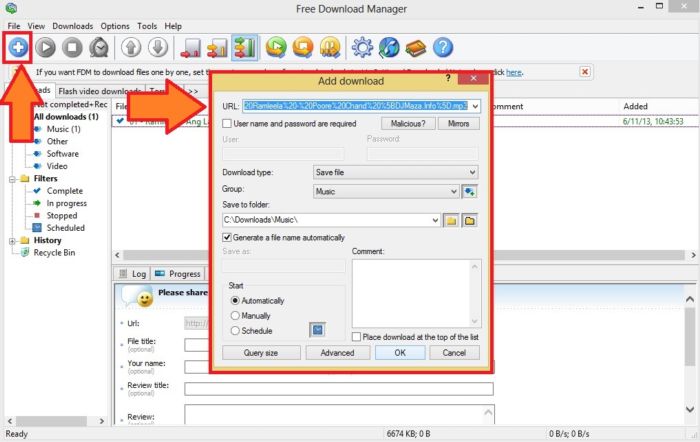
Task: Follow the 'here' link in the tip bar
Action: (513, 72)
